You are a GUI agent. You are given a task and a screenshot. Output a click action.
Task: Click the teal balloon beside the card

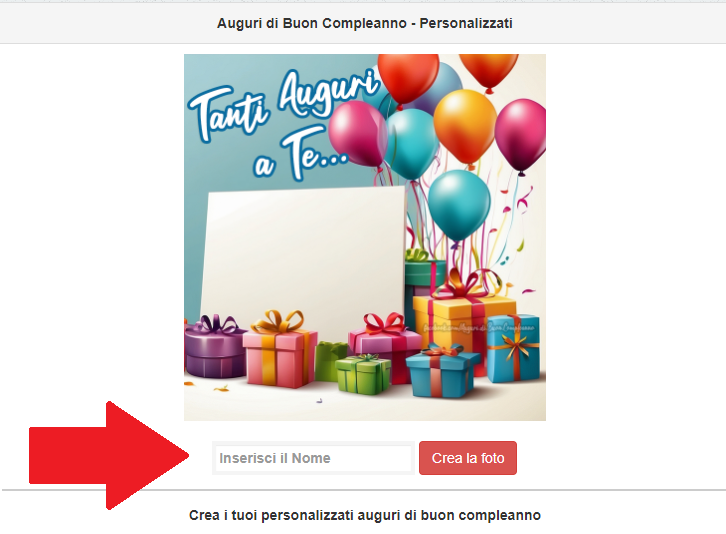click(458, 205)
